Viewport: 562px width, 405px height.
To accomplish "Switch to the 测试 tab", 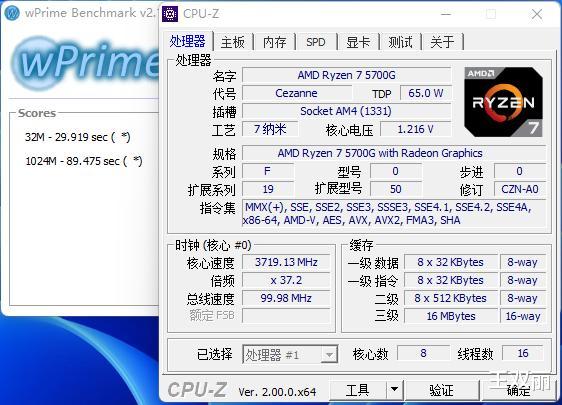I will [400, 42].
